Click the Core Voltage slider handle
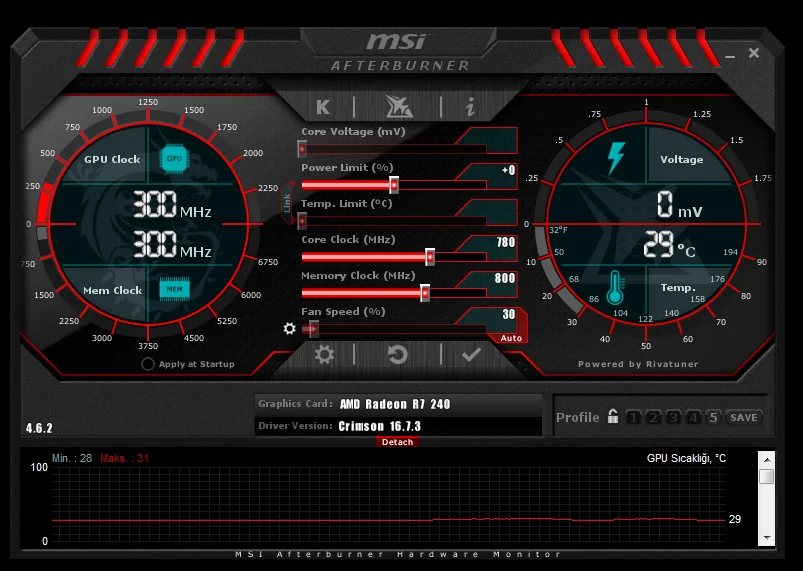 [302, 149]
